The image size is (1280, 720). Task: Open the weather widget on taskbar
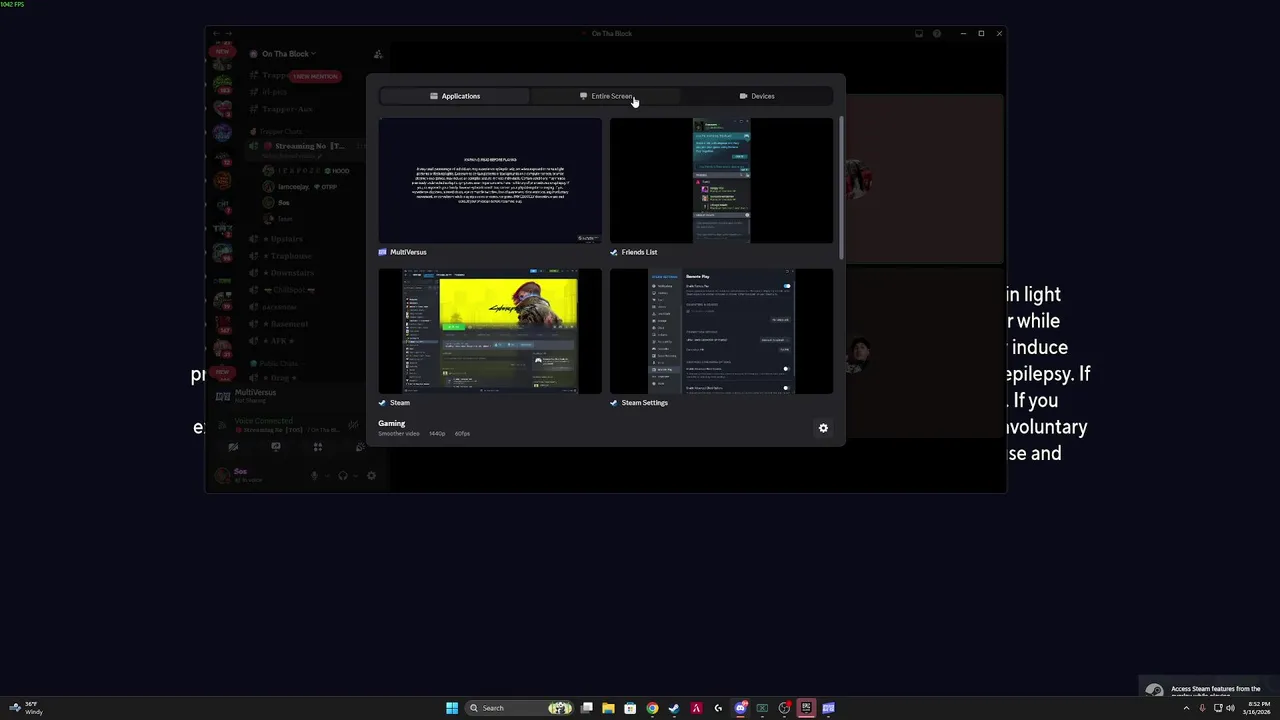25,708
